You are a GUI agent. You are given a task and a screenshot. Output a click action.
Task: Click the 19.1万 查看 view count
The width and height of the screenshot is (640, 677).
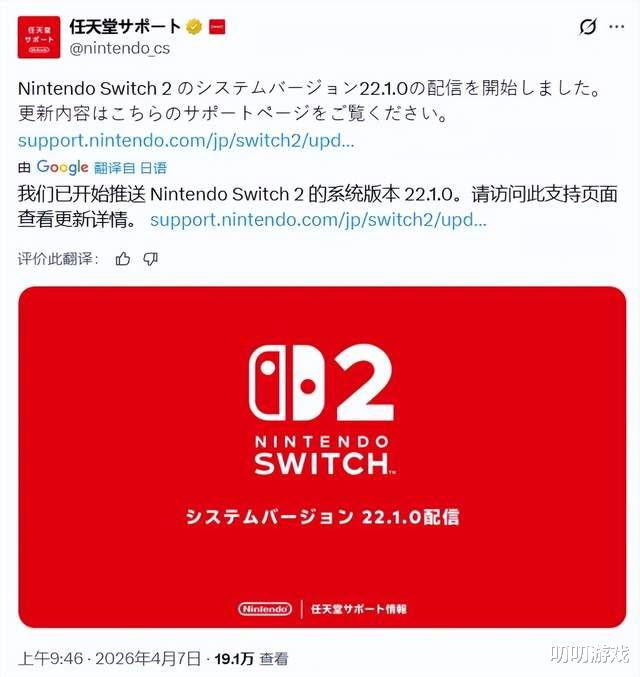pos(251,659)
